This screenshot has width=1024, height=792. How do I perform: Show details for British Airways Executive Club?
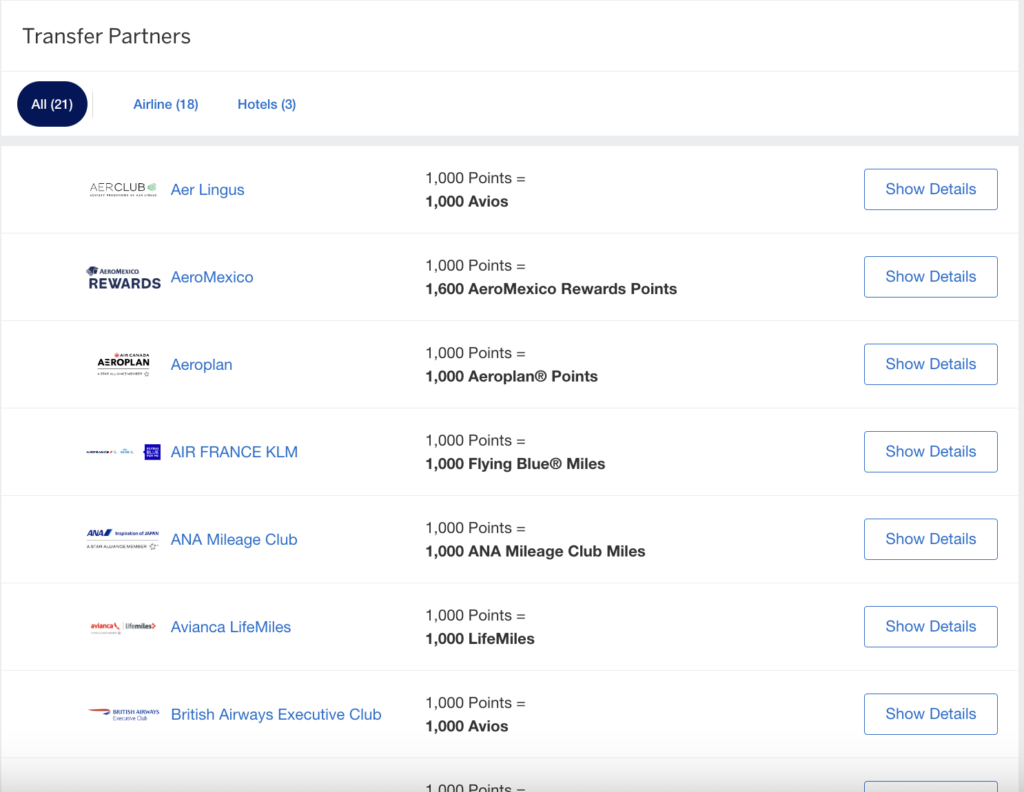(930, 714)
